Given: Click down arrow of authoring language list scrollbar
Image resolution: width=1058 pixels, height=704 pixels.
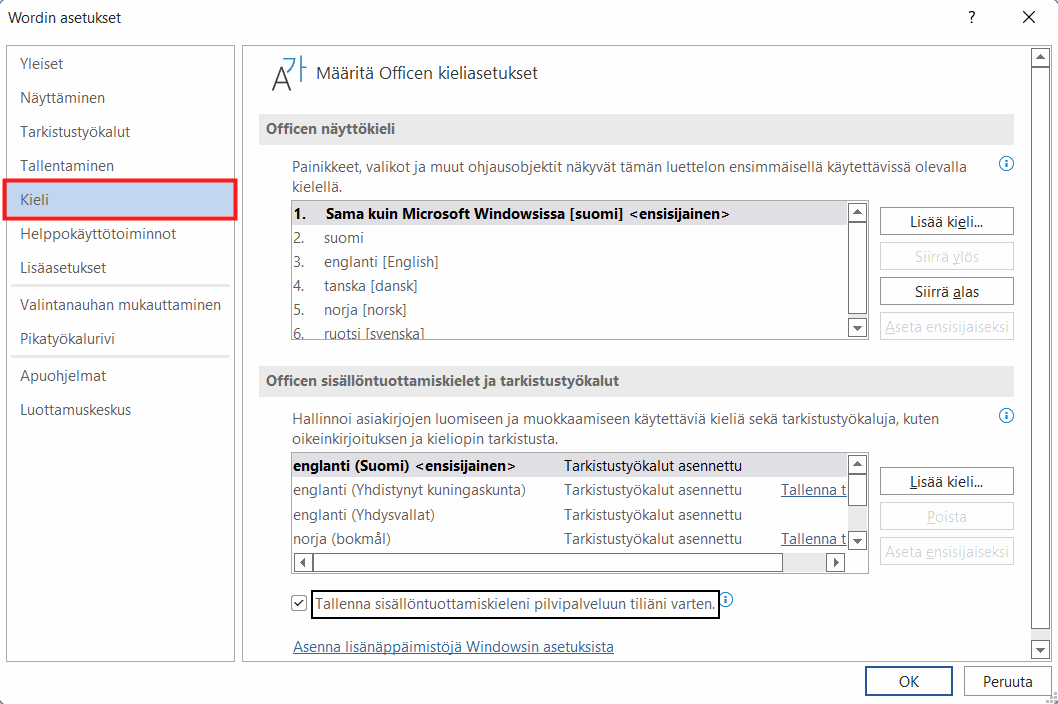Looking at the screenshot, I should tap(858, 541).
